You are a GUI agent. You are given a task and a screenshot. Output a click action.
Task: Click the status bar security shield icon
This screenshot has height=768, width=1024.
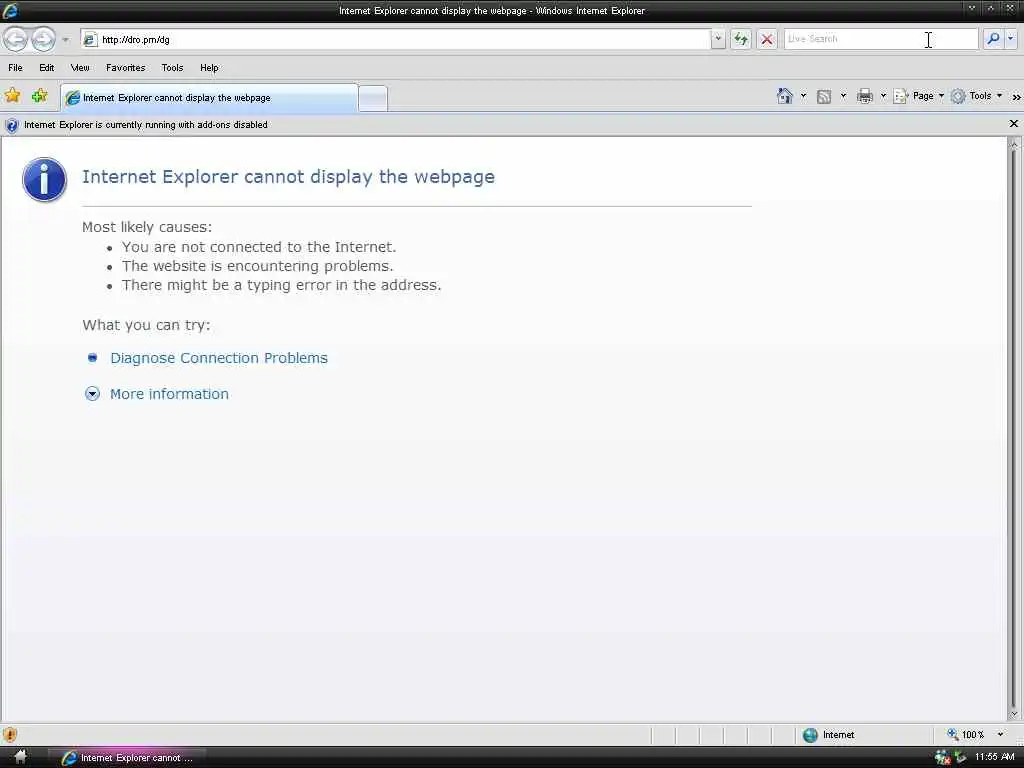point(10,735)
